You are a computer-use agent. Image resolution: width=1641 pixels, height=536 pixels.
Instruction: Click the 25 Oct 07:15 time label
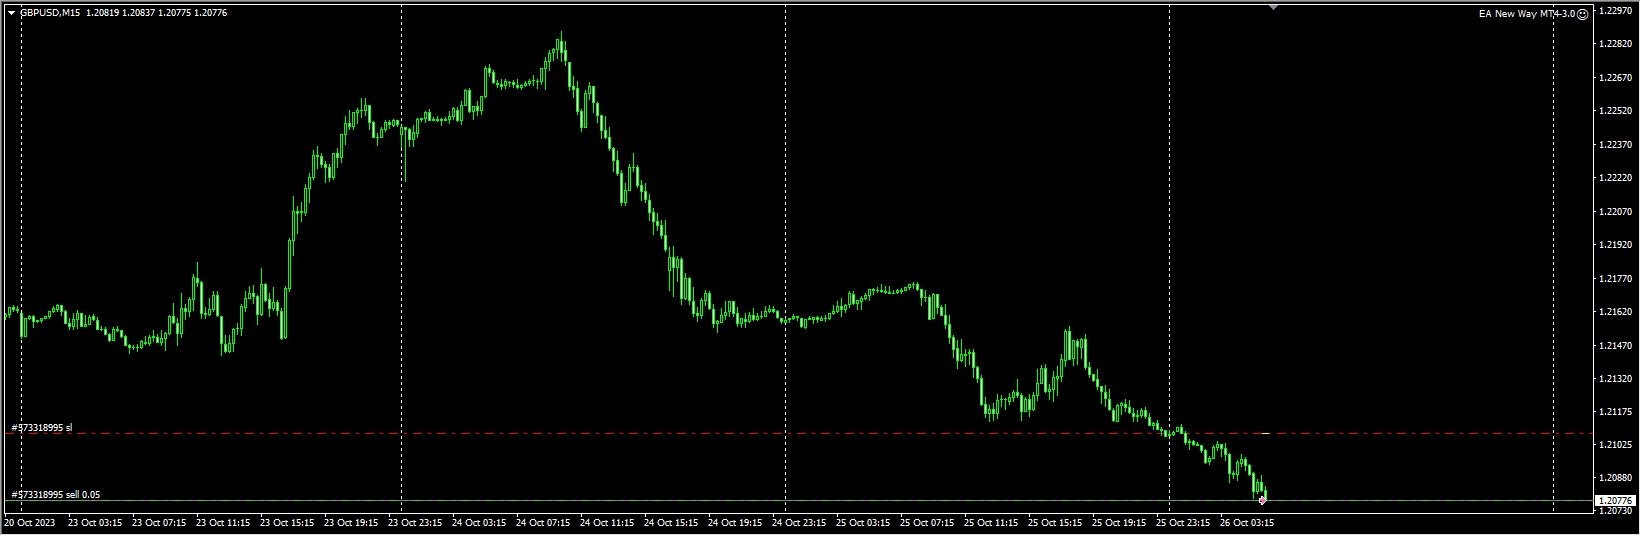pos(927,522)
